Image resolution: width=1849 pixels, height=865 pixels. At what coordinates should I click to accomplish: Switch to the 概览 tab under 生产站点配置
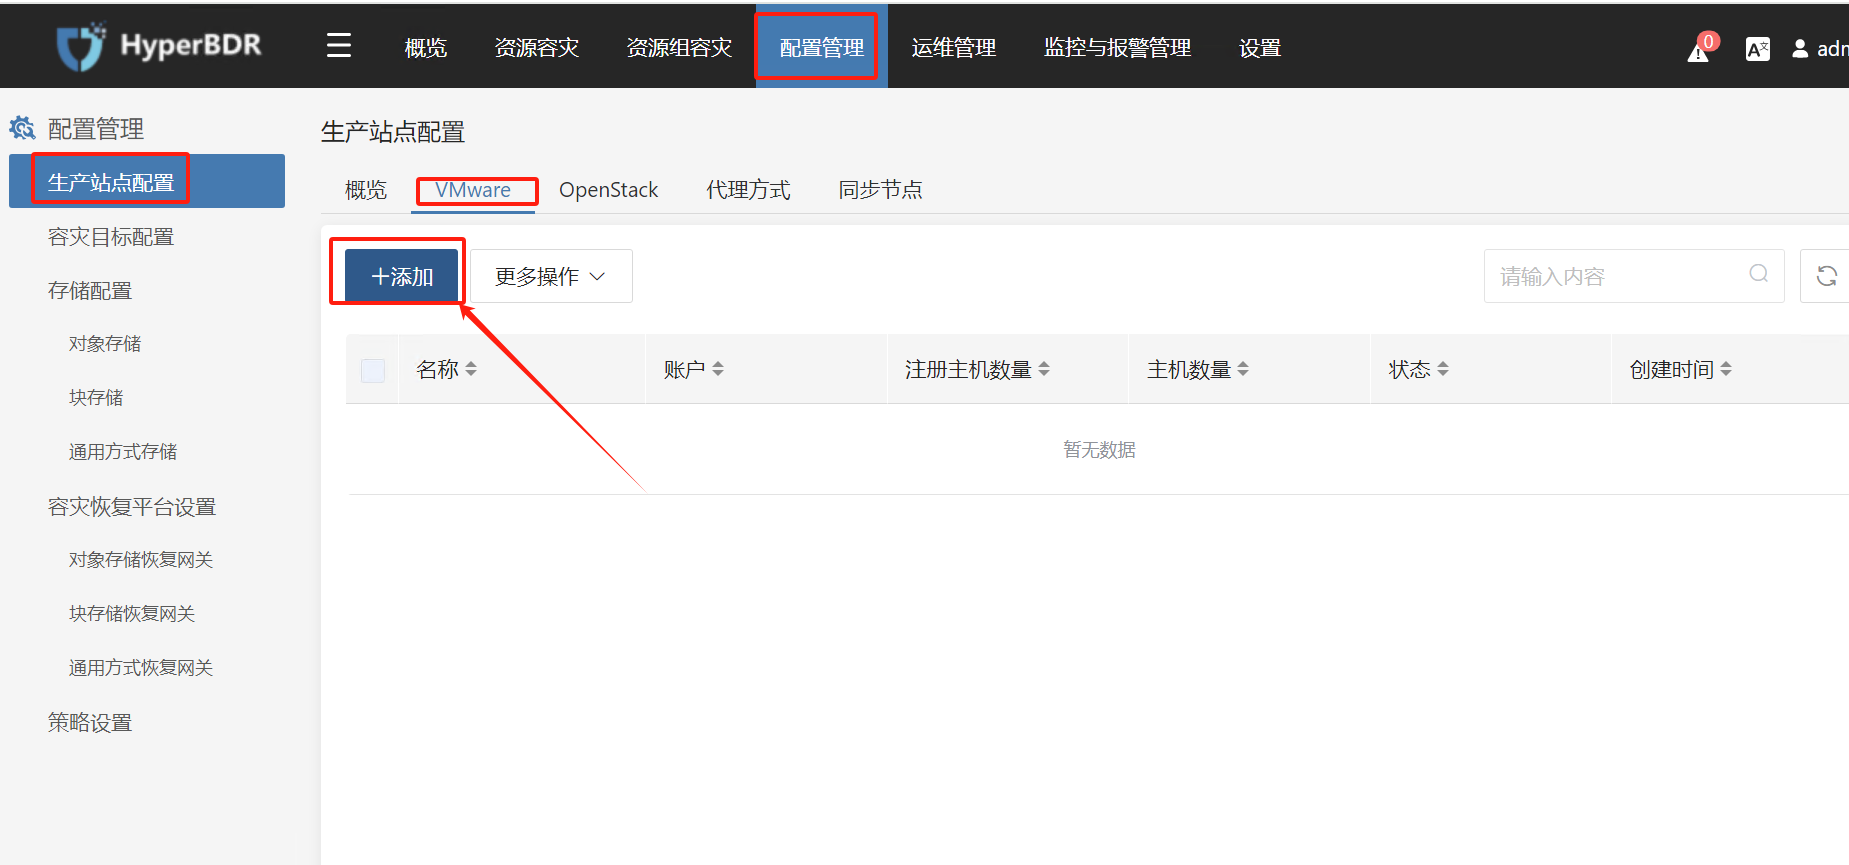pyautogui.click(x=366, y=190)
